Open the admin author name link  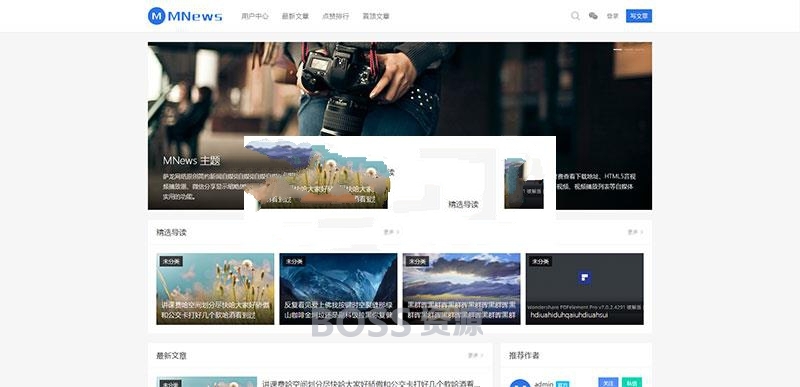tap(544, 384)
